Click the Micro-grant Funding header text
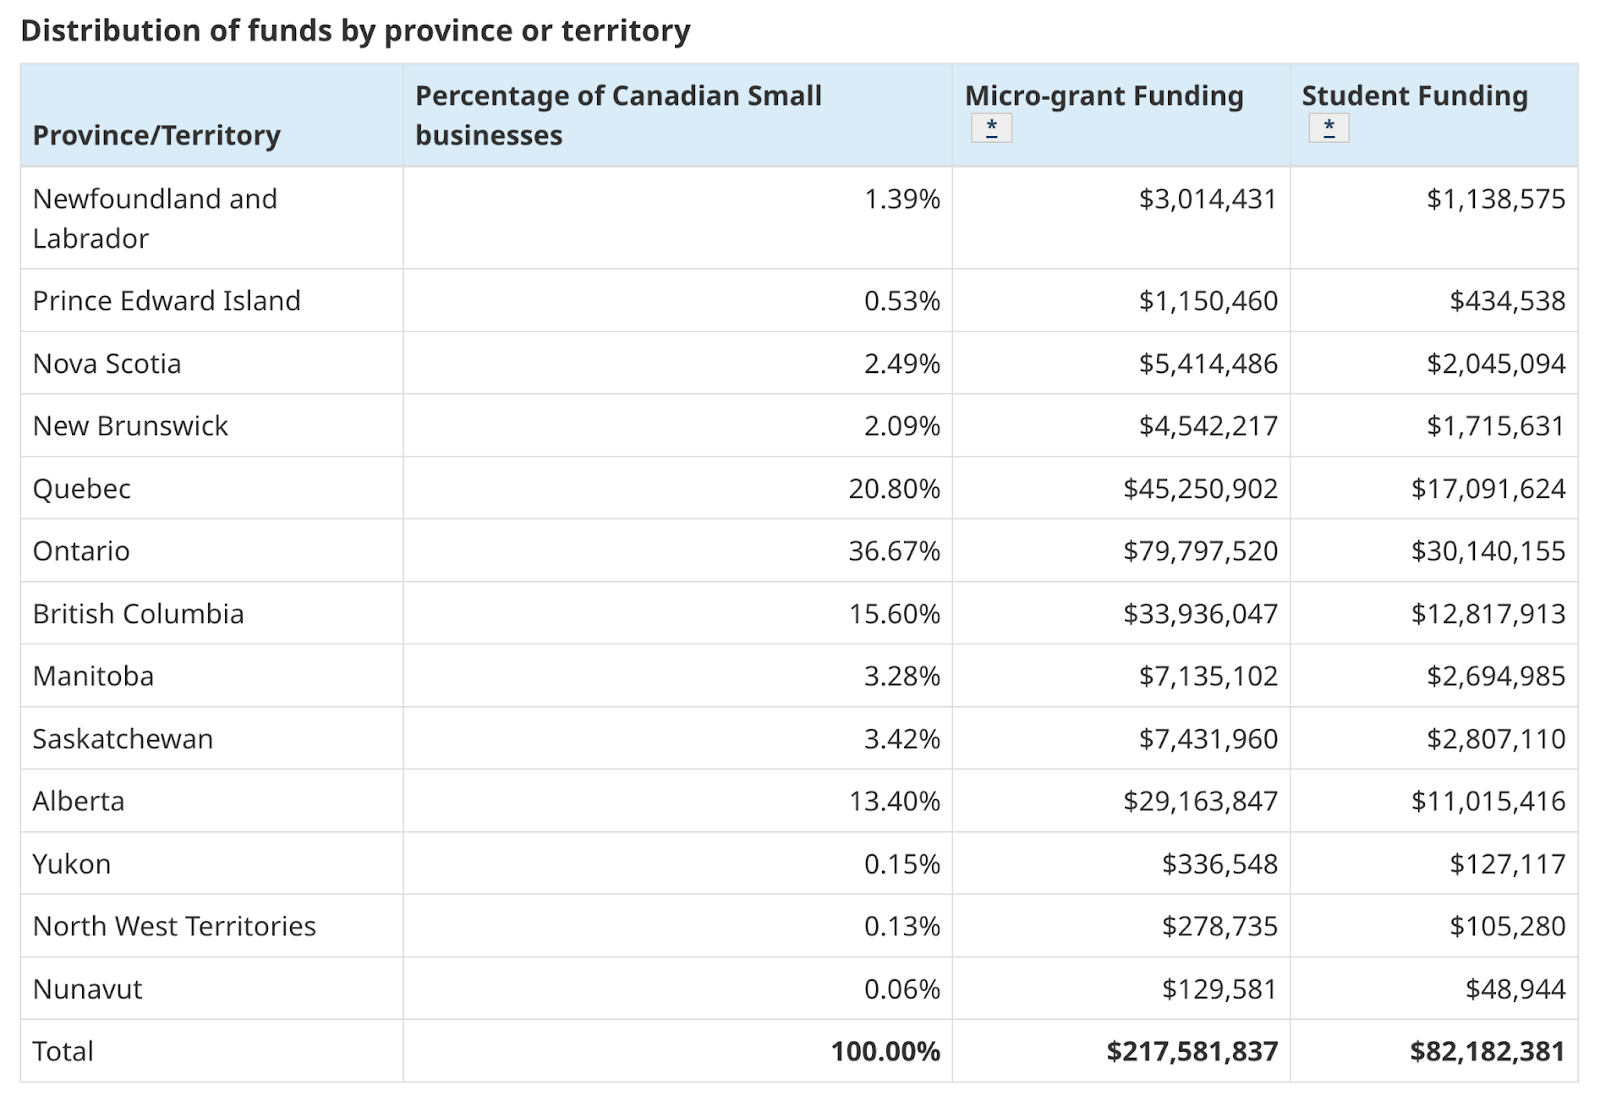 tap(1104, 96)
